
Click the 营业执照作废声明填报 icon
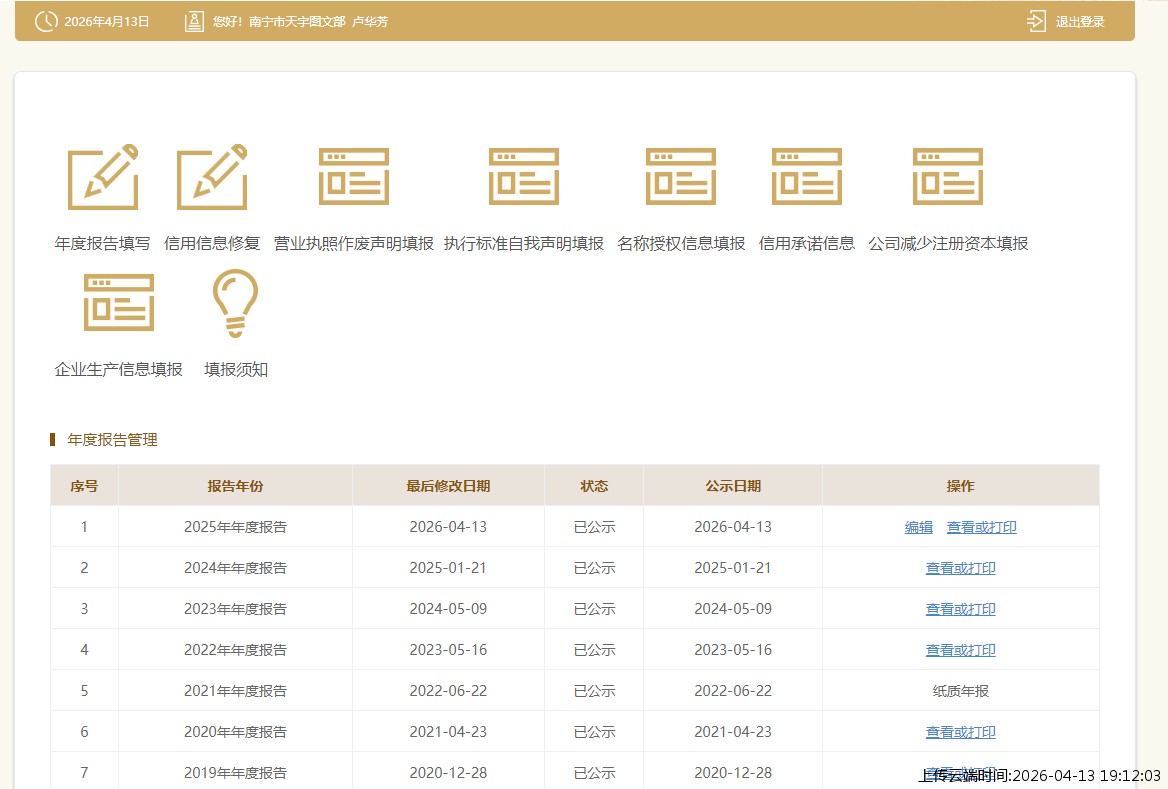click(354, 177)
